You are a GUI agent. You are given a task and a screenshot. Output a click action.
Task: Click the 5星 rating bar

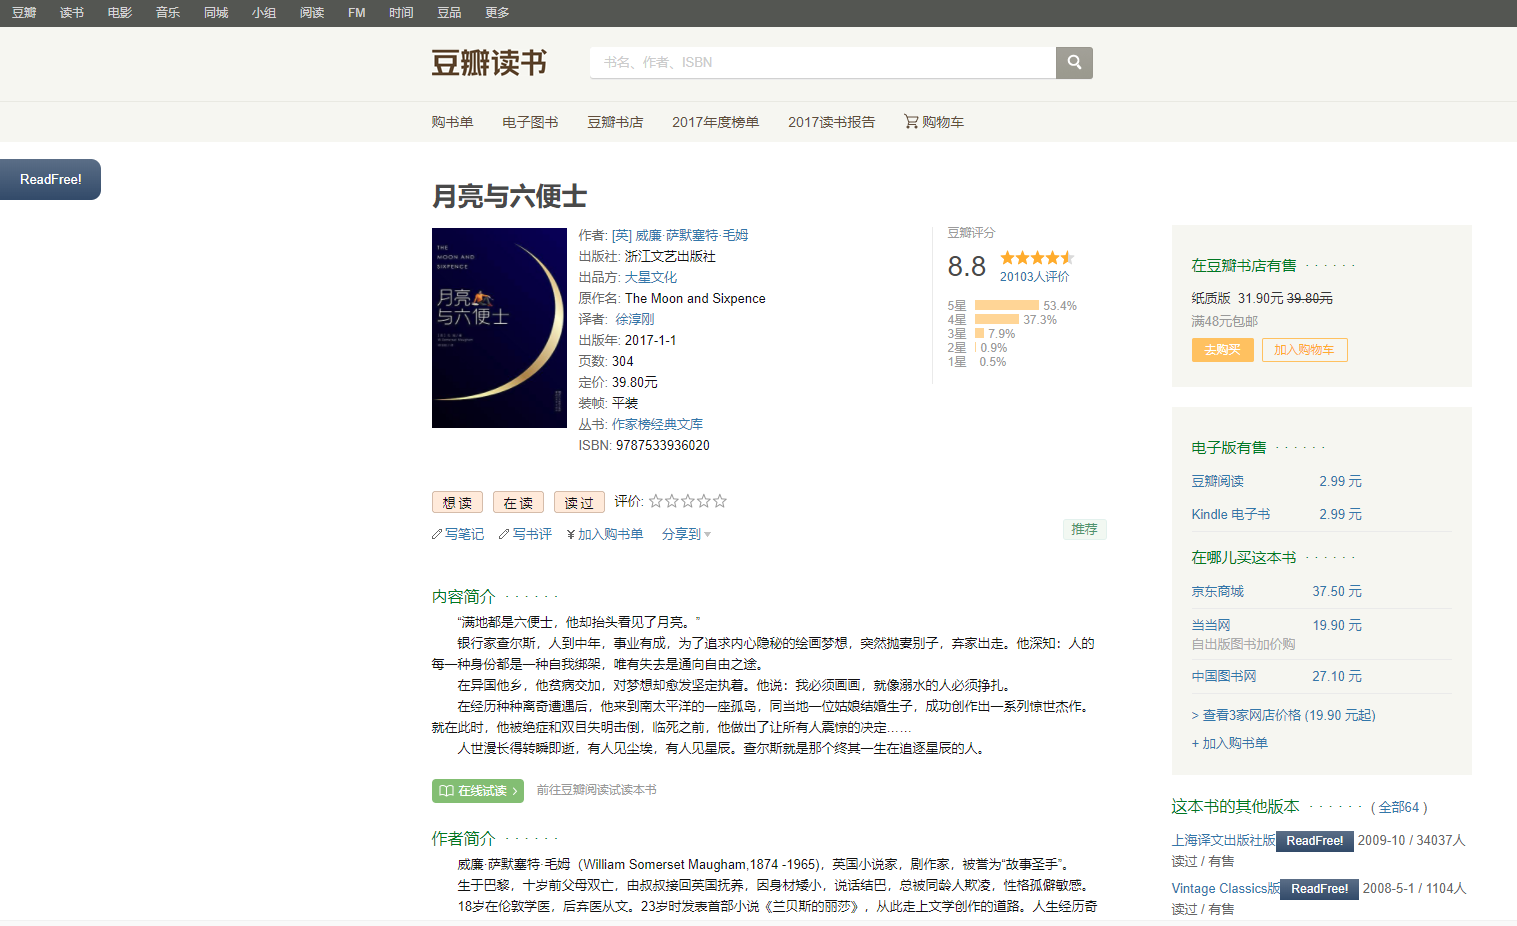1007,306
